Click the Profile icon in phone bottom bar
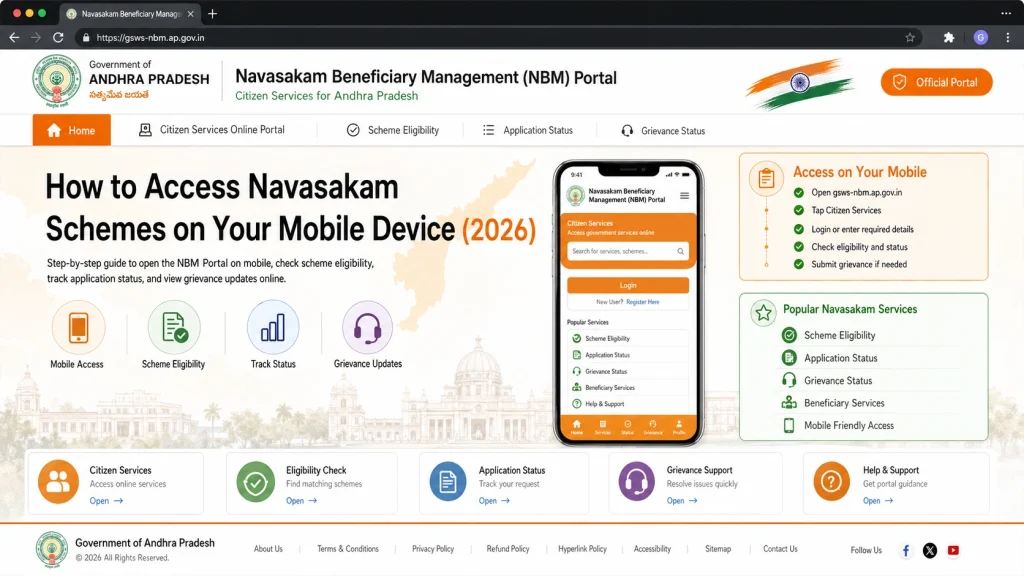 click(679, 427)
